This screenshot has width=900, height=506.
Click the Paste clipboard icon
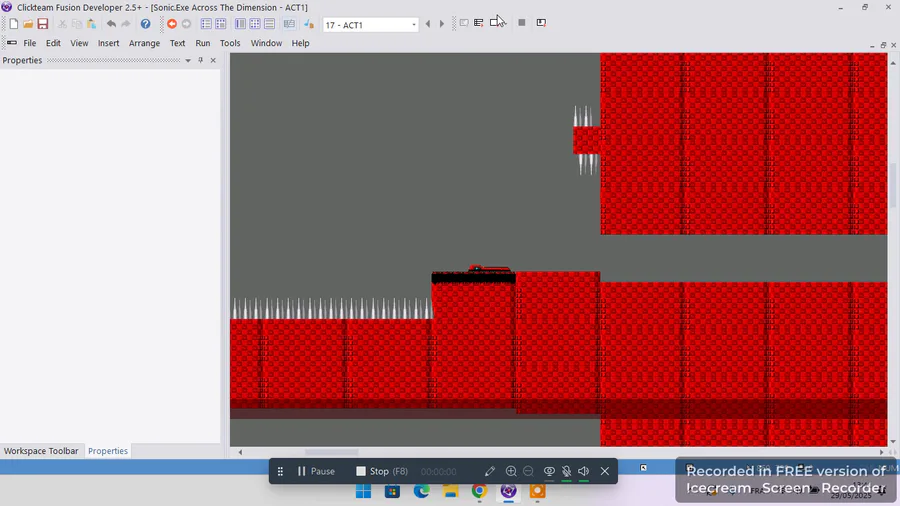coord(91,24)
